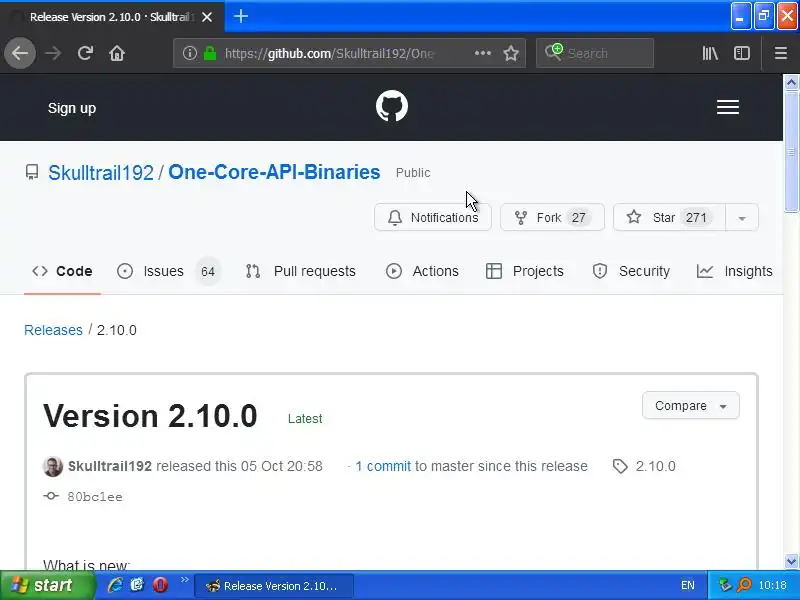
Task: Launch Opera from quick launch
Action: pos(160,585)
